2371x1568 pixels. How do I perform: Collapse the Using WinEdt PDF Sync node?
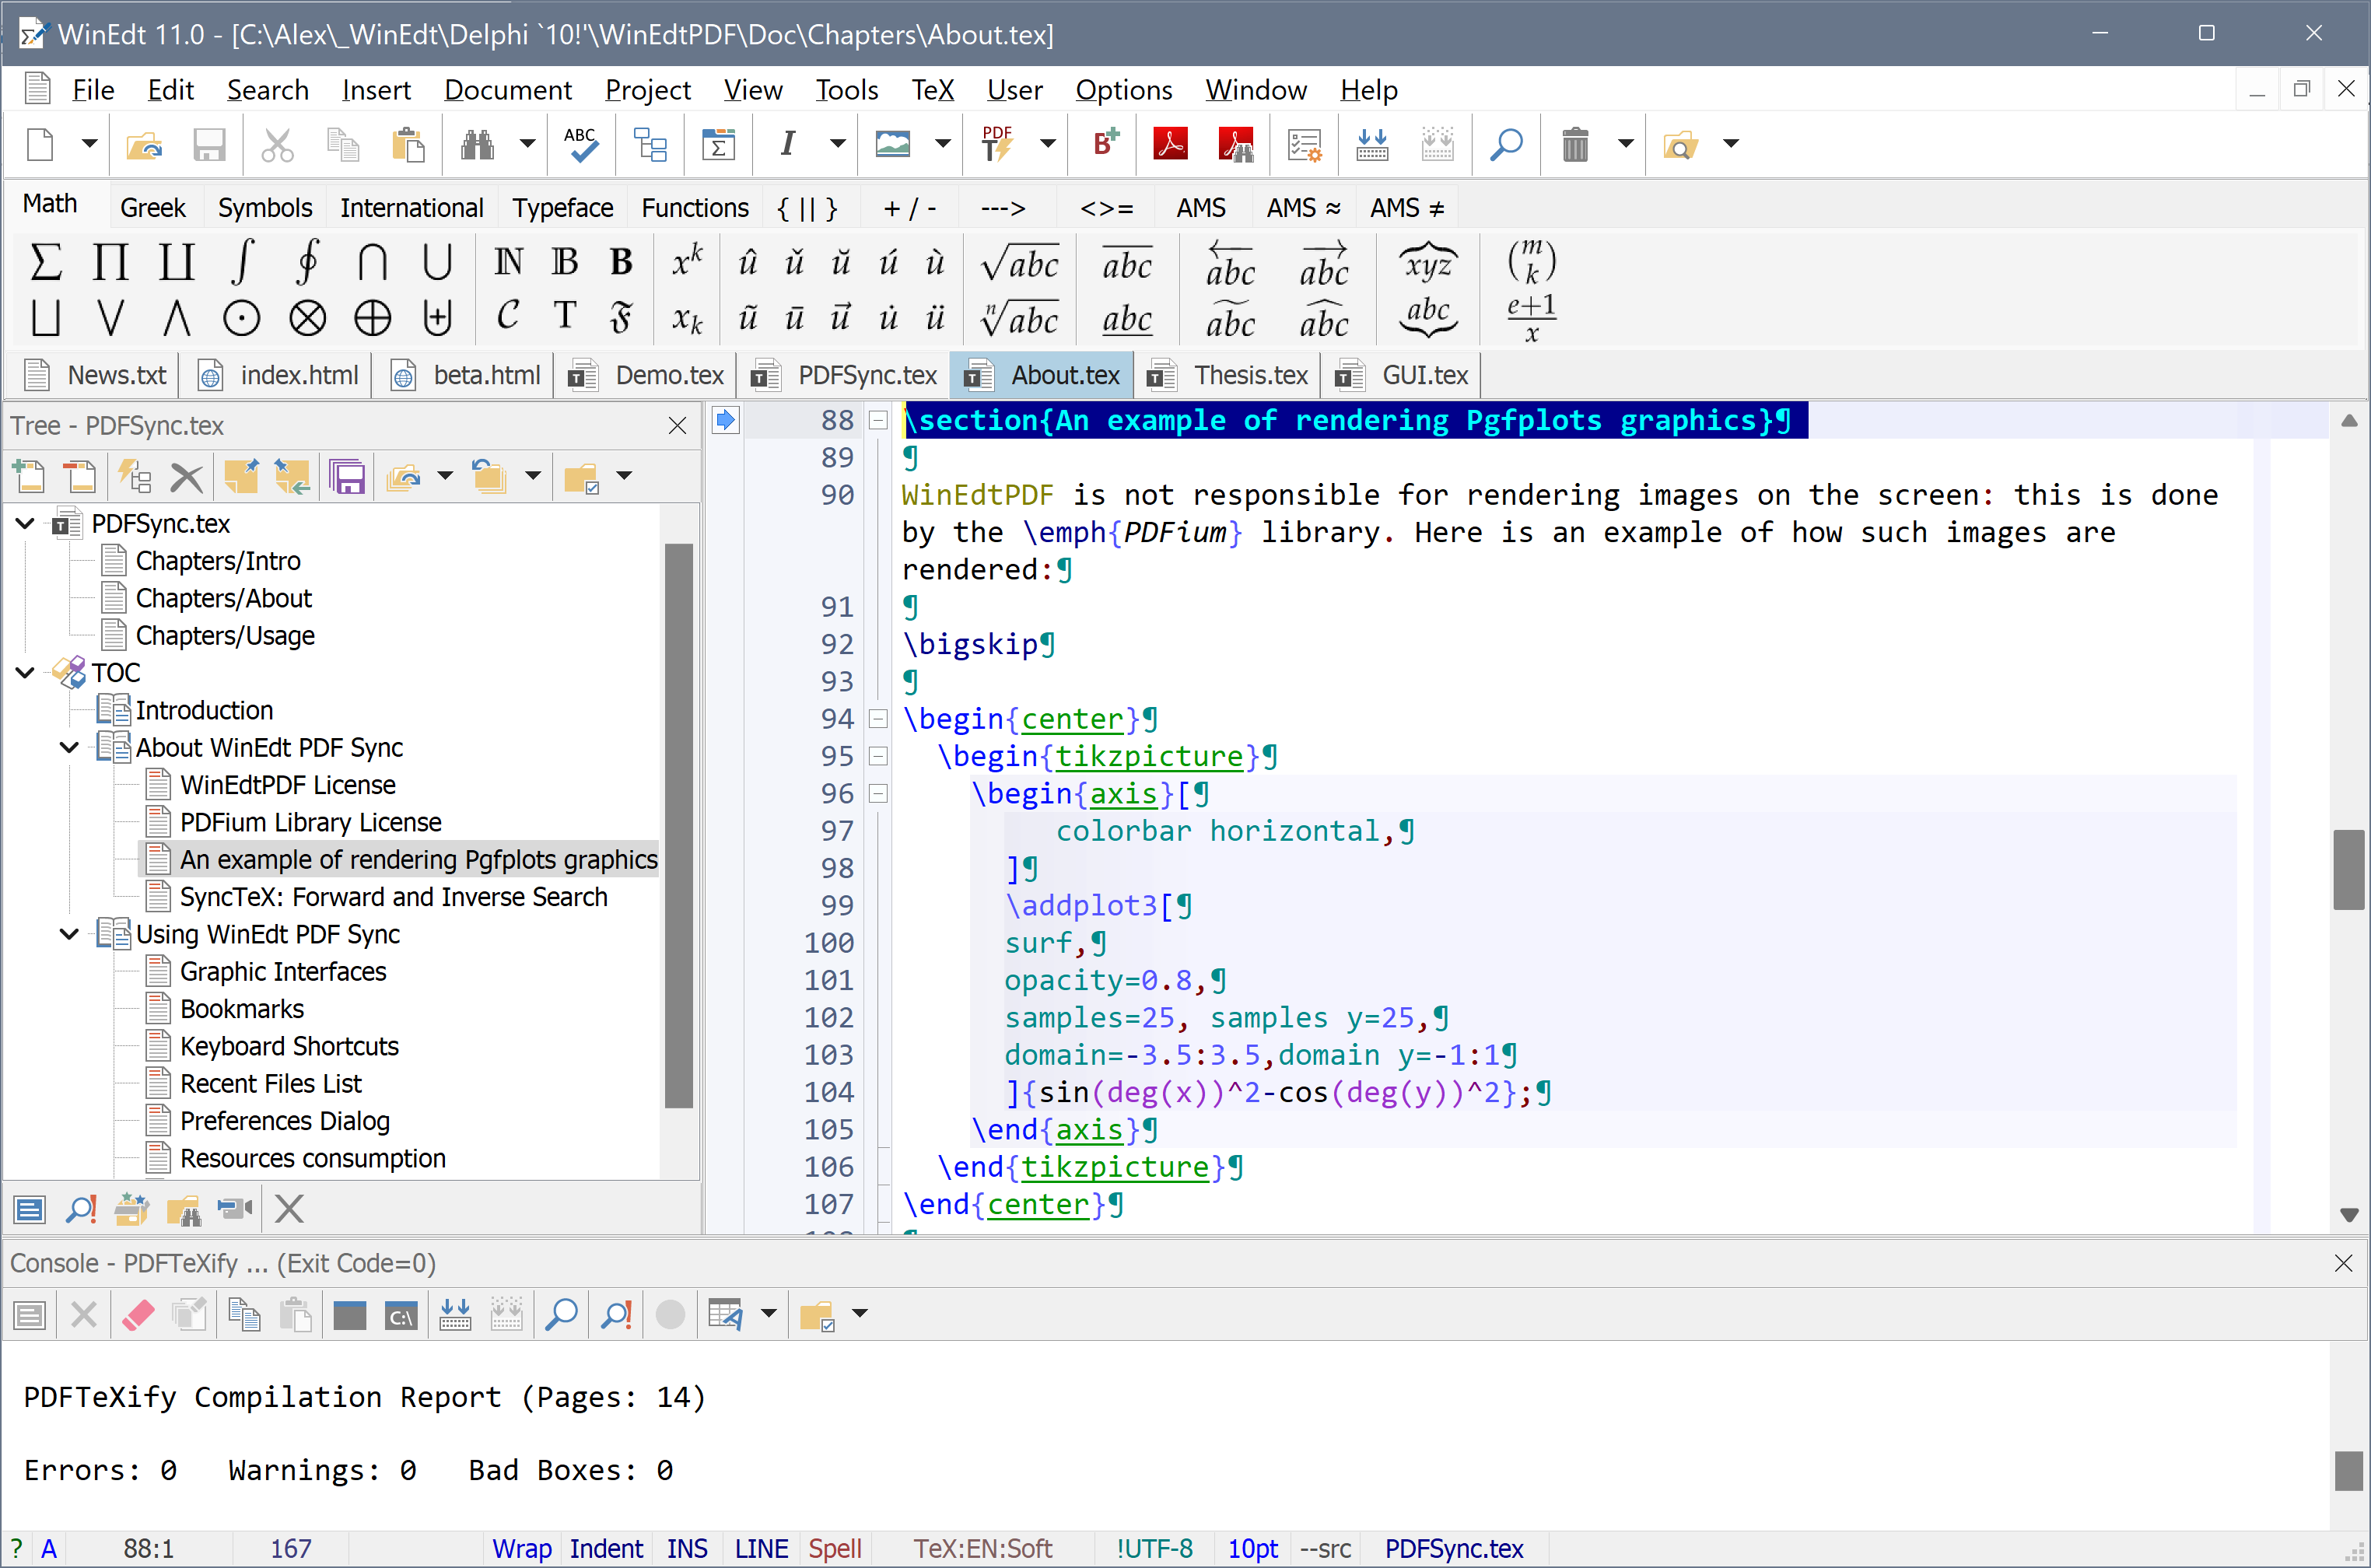(70, 934)
